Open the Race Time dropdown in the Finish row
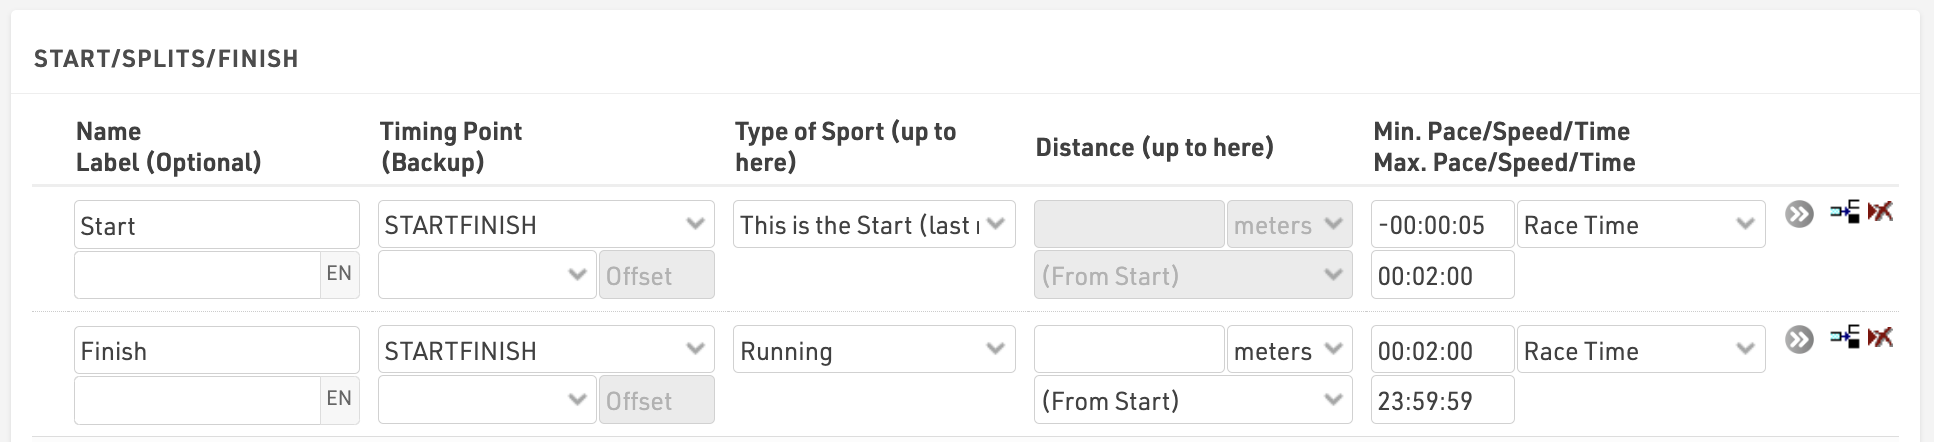1934x442 pixels. coord(1641,350)
